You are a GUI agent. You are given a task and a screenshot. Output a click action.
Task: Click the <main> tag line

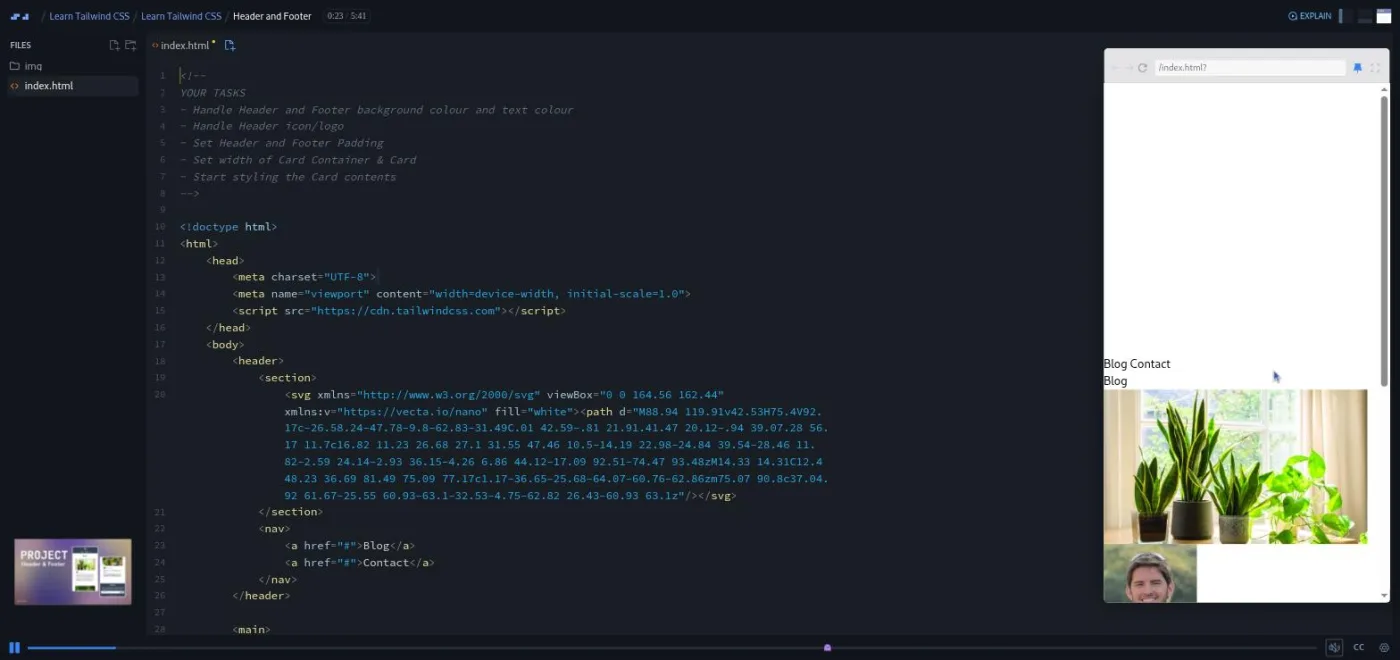coord(251,630)
